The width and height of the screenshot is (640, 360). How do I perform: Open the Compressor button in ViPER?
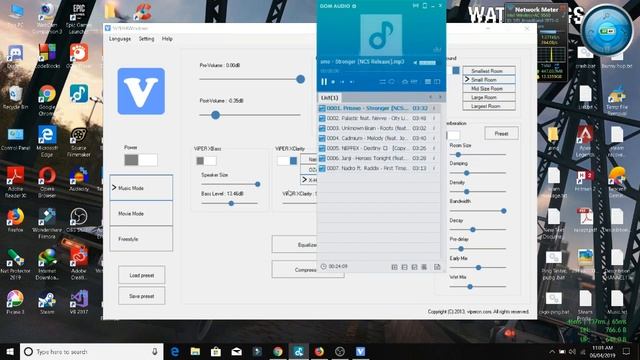[295, 270]
